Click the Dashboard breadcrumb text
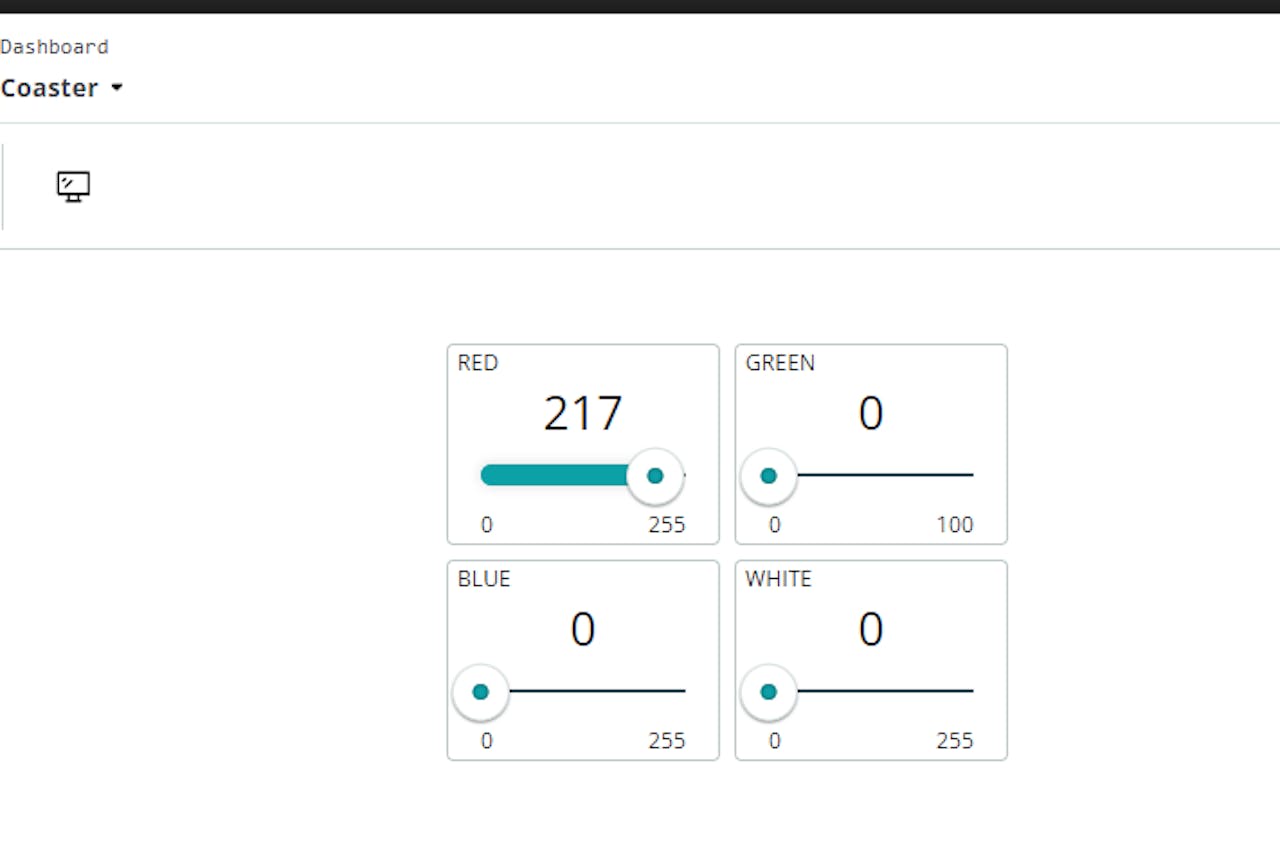1280x853 pixels. click(x=54, y=47)
